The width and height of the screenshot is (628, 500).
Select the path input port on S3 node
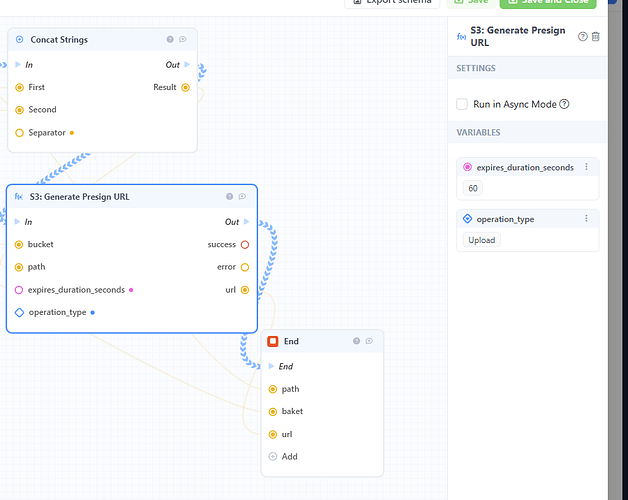coord(19,267)
